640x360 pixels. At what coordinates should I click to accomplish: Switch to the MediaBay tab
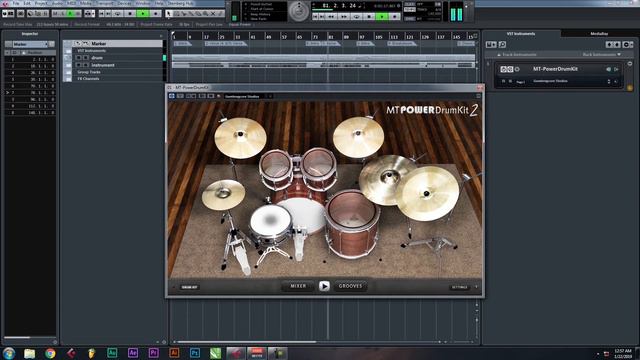(599, 33)
